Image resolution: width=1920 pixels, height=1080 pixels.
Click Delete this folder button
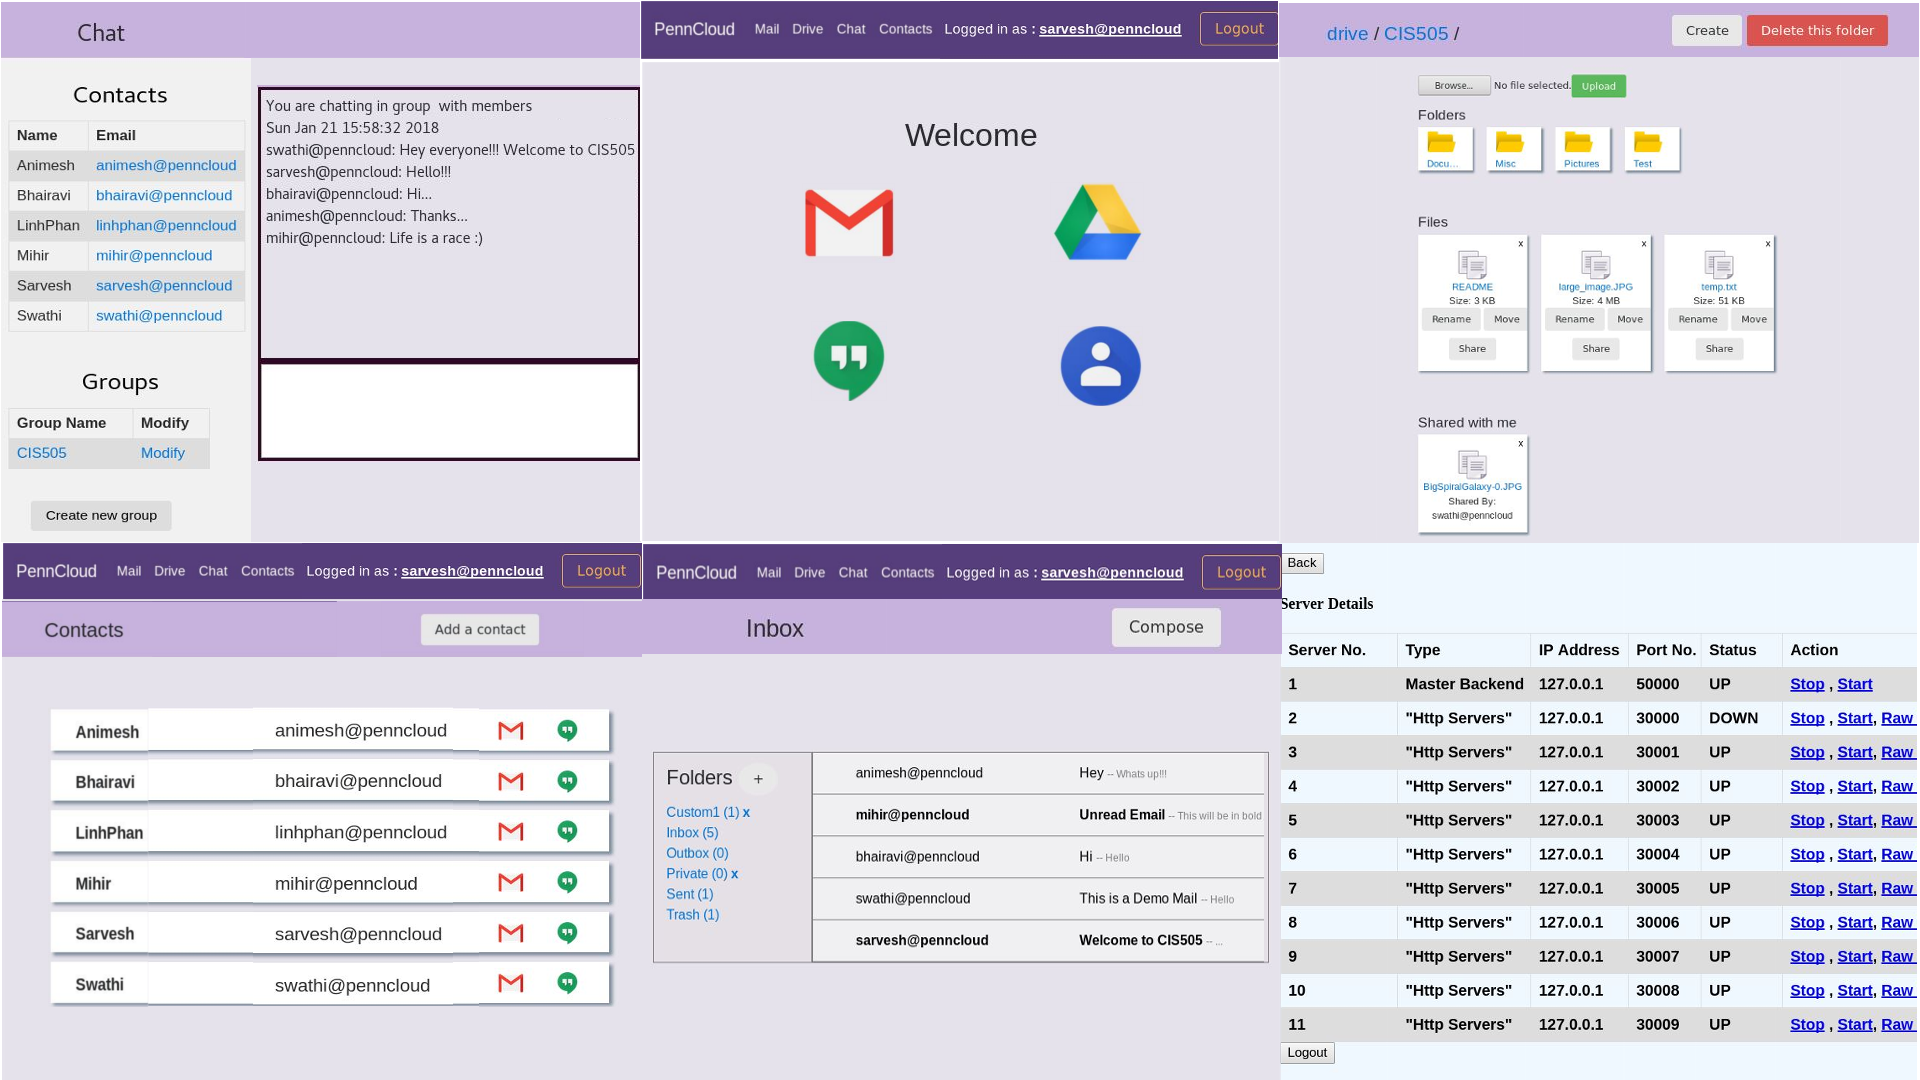1817,30
